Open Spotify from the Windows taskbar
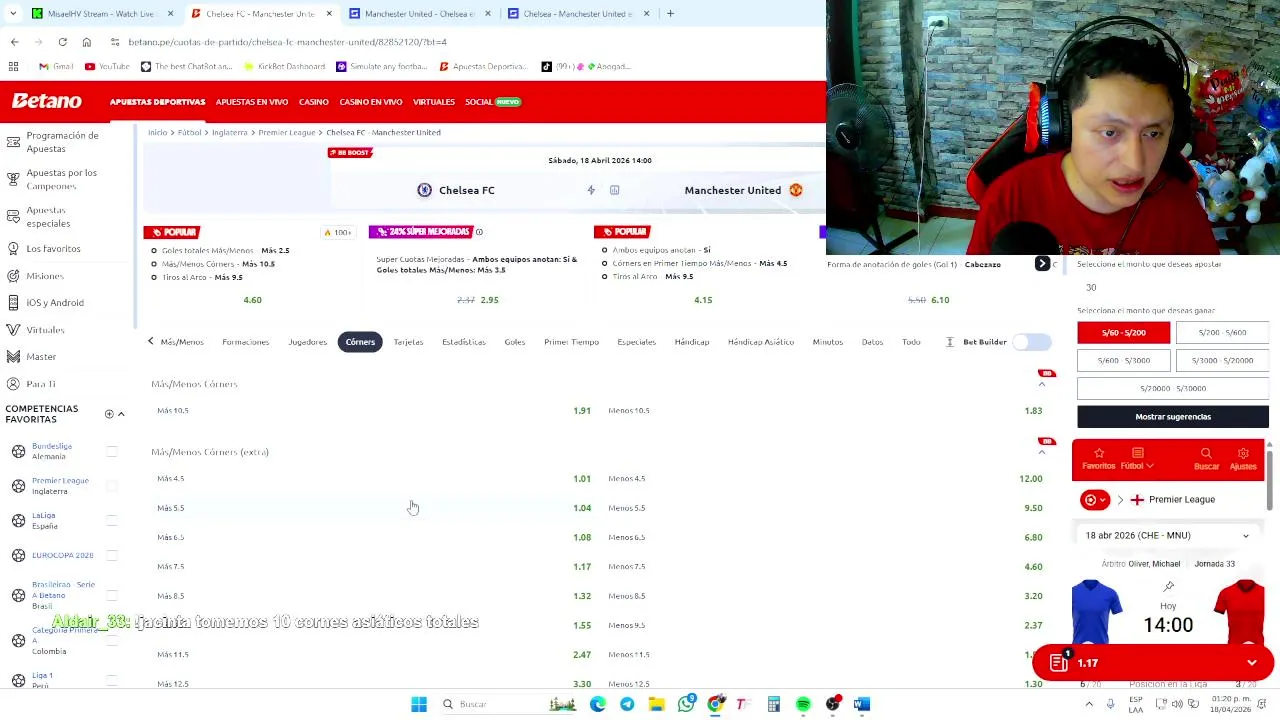 pos(803,704)
